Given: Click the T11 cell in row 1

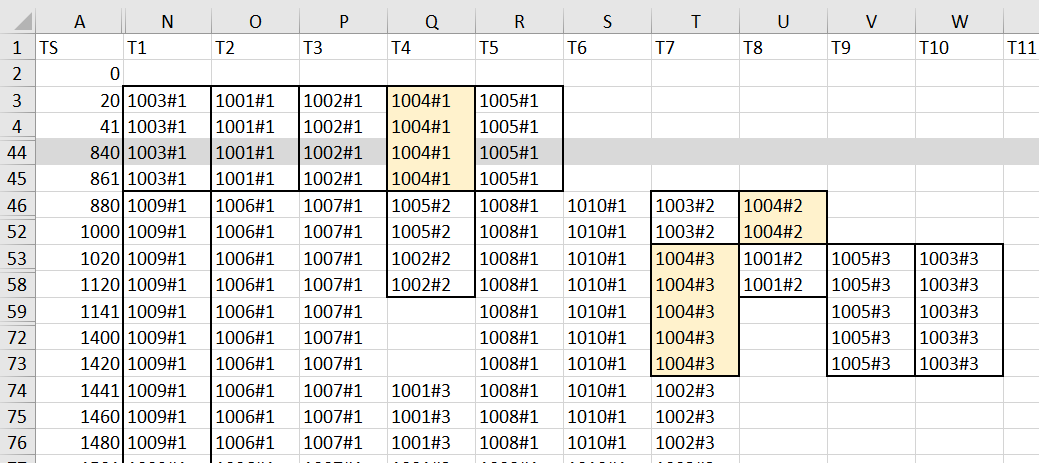Looking at the screenshot, I should tap(1022, 47).
